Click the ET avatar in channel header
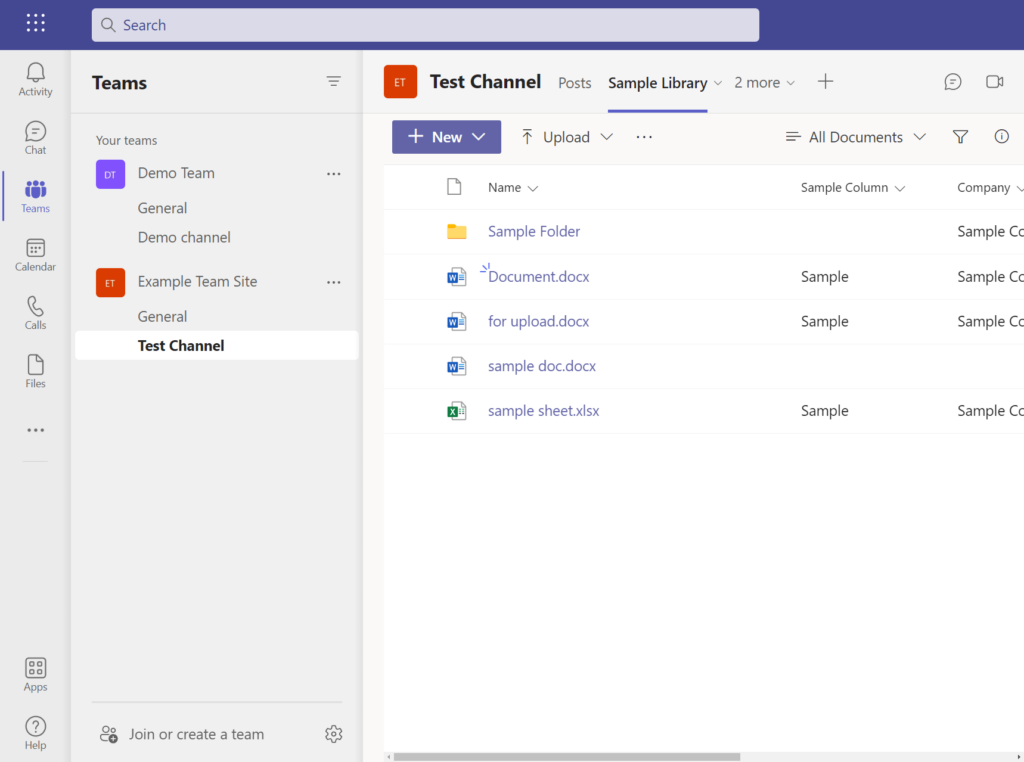The width and height of the screenshot is (1024, 762). [x=400, y=82]
